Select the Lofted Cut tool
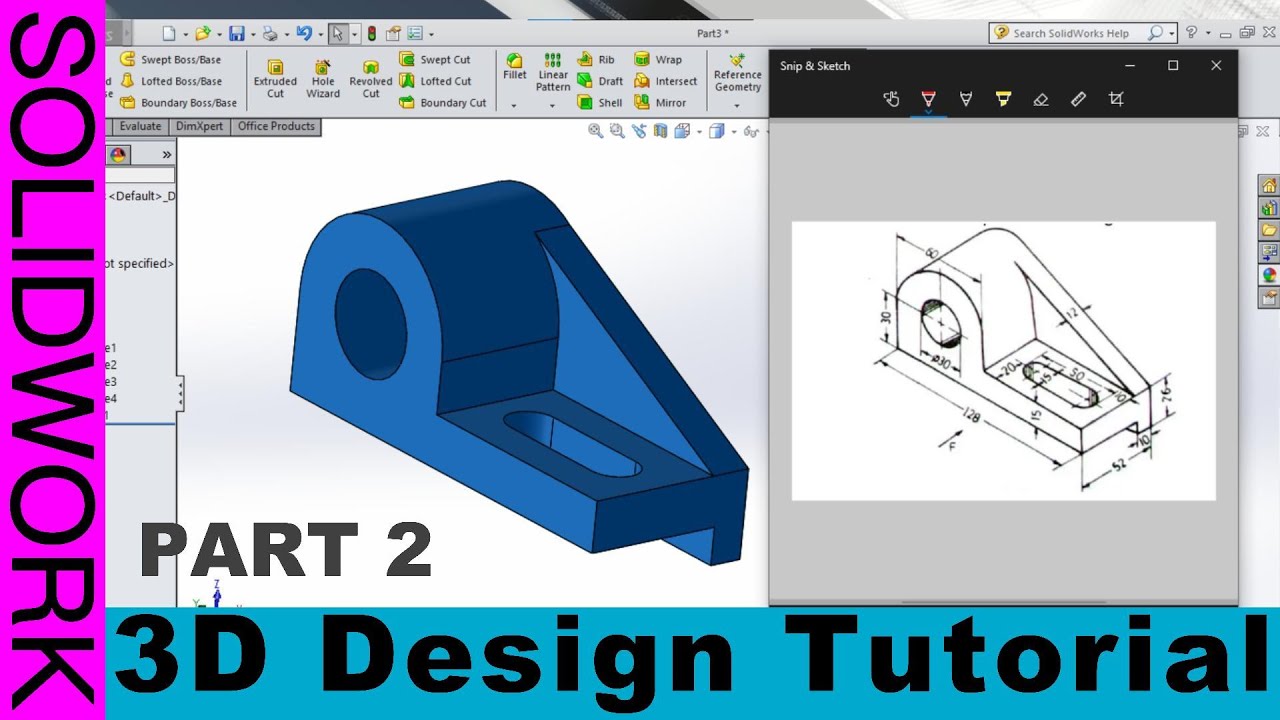Image resolution: width=1280 pixels, height=720 pixels. click(435, 81)
